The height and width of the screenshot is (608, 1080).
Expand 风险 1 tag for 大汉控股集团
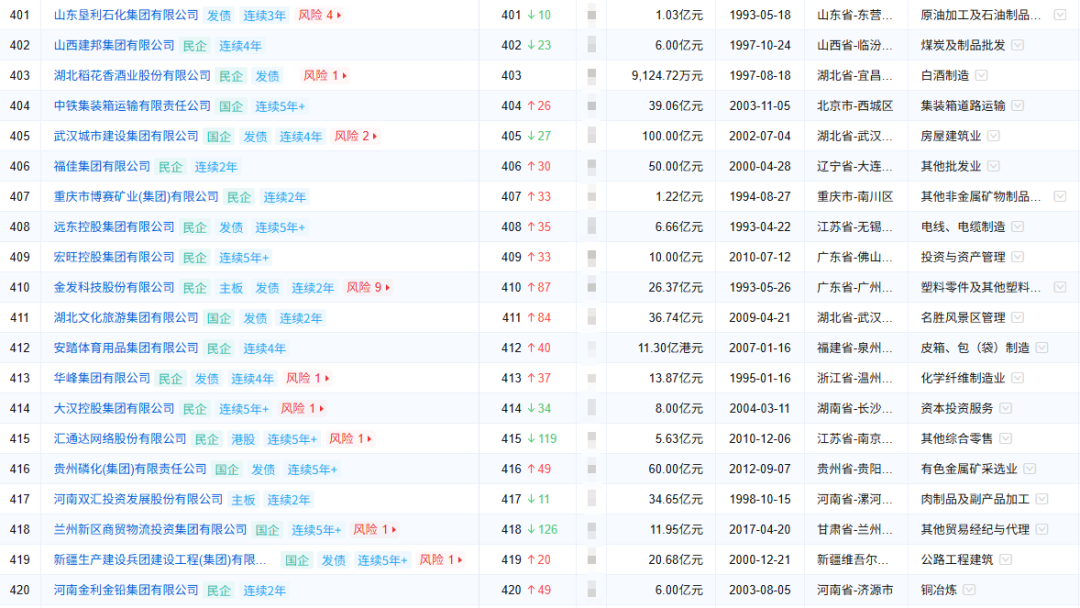tap(302, 408)
